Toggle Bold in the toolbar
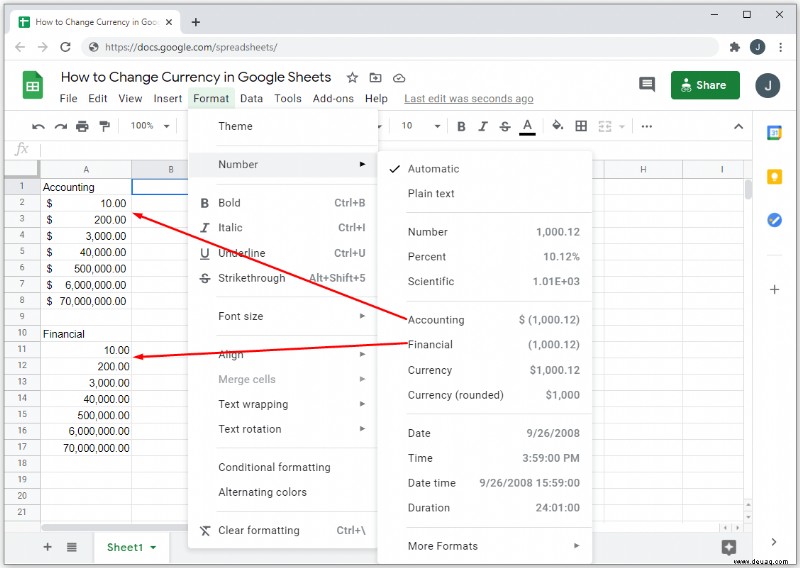This screenshot has height=568, width=800. point(461,126)
